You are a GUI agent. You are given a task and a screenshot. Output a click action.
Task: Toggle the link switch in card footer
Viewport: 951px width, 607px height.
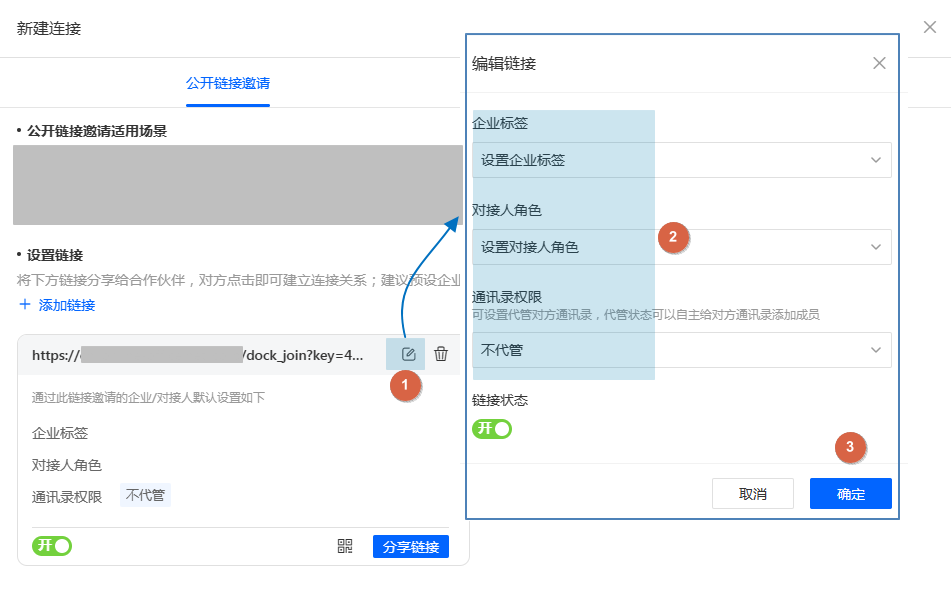(x=52, y=546)
